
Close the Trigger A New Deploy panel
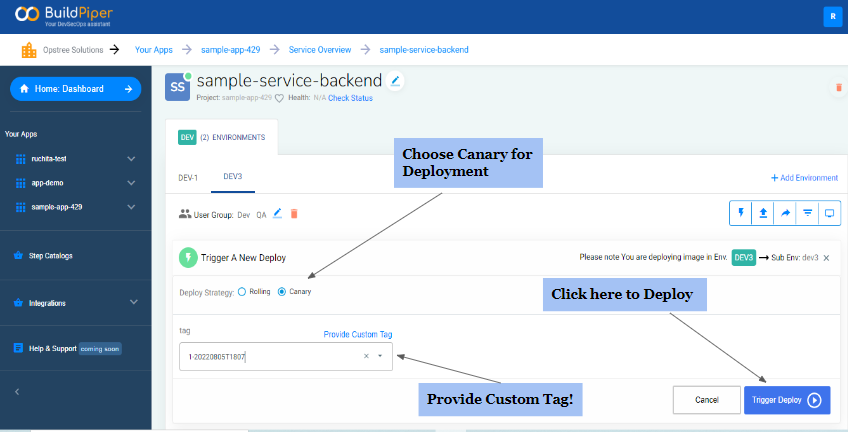(826, 258)
